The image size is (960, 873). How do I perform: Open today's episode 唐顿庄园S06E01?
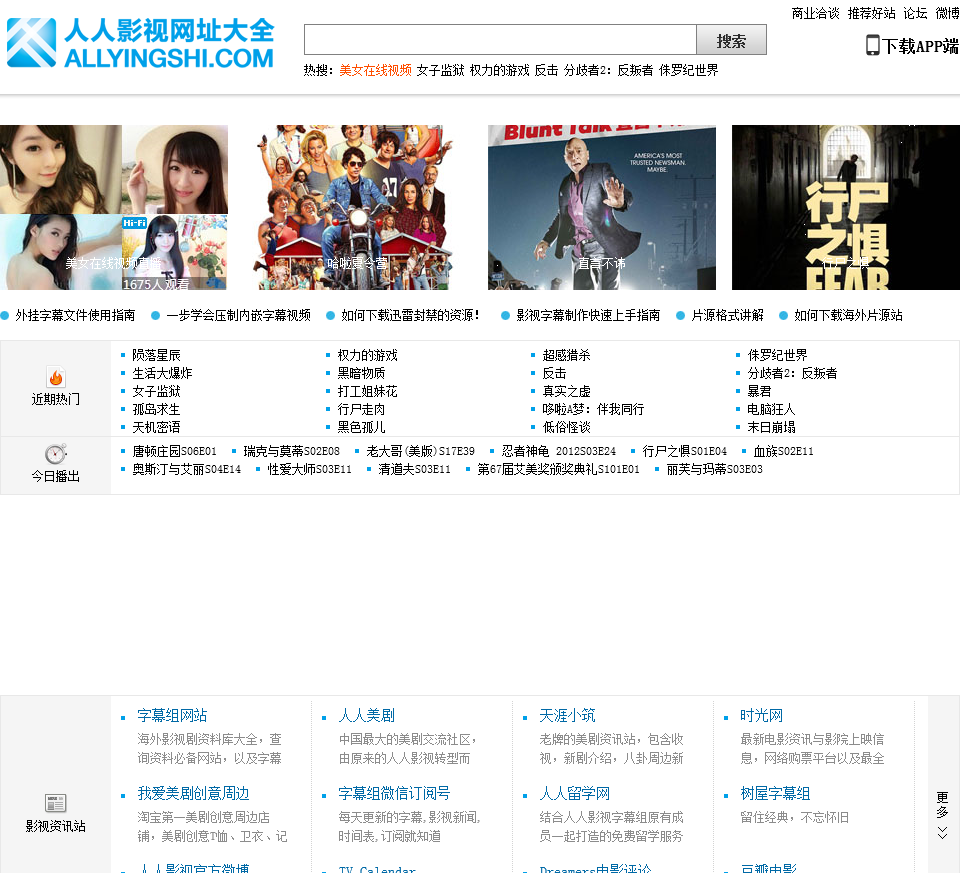pos(174,451)
